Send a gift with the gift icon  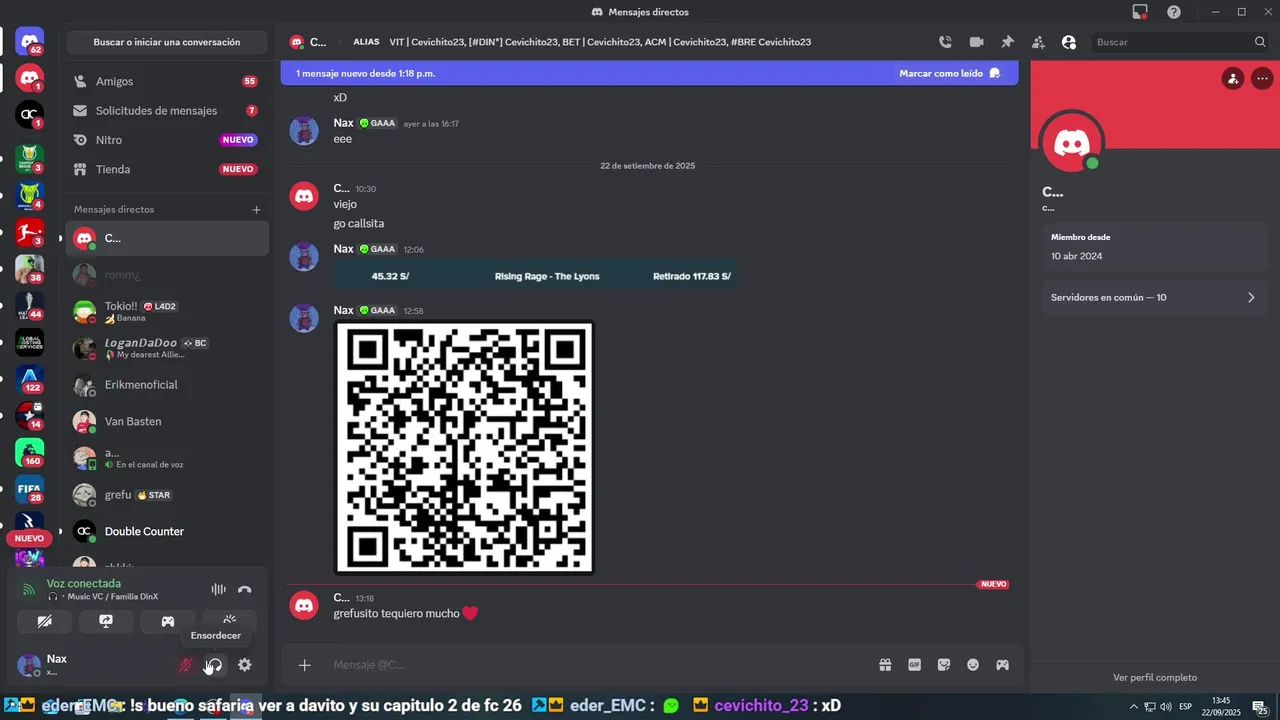point(885,665)
